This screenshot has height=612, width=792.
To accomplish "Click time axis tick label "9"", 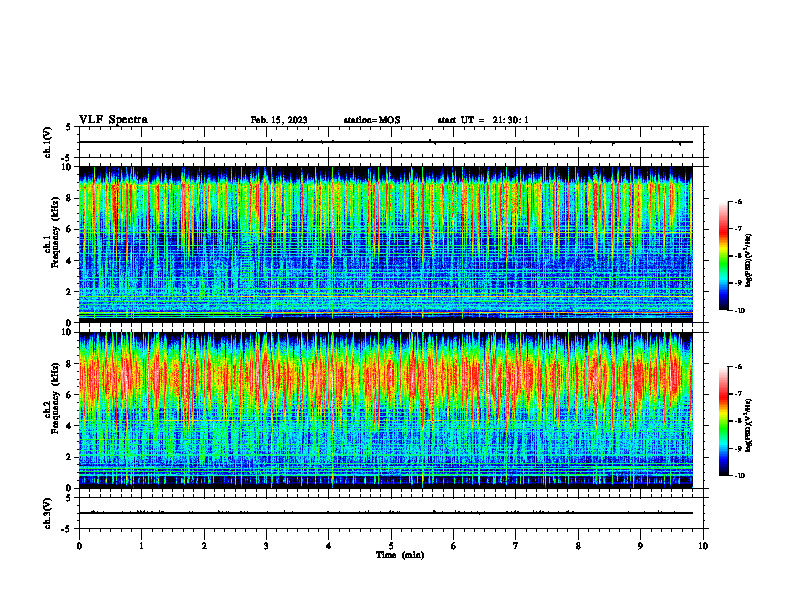I will (640, 546).
